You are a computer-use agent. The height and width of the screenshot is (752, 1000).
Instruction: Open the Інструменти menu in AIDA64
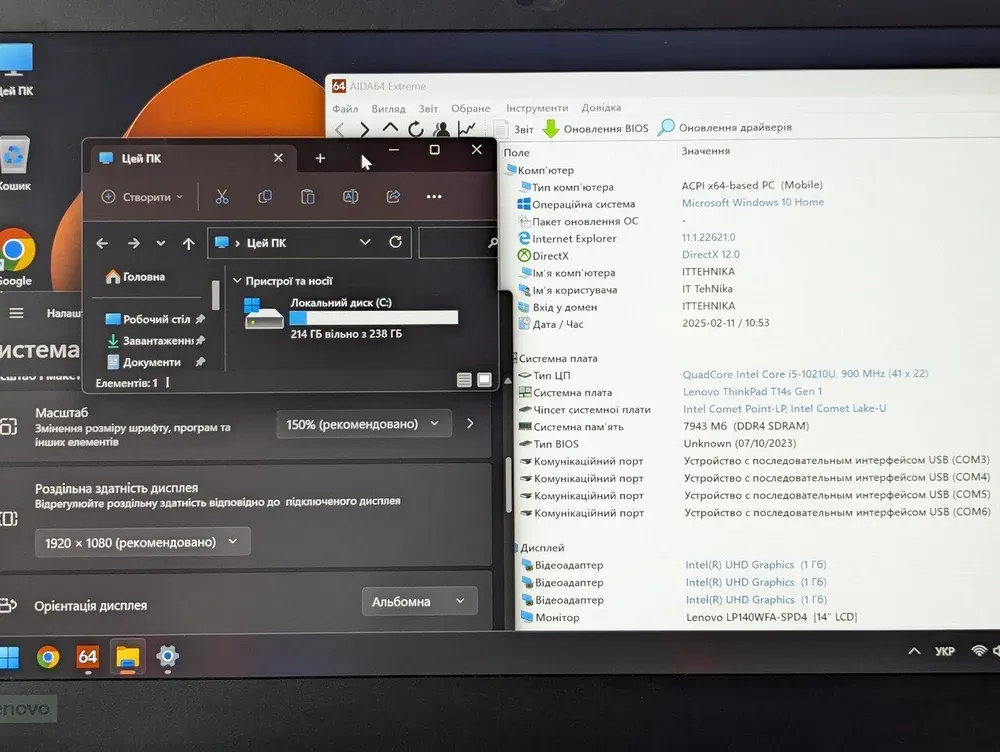pos(536,108)
